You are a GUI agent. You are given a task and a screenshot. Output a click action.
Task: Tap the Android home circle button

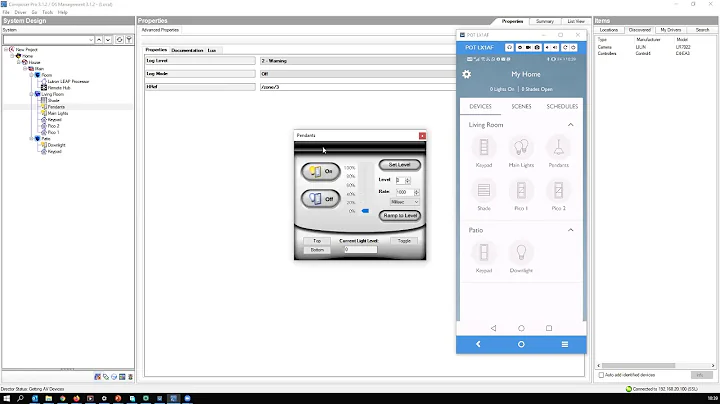521,328
